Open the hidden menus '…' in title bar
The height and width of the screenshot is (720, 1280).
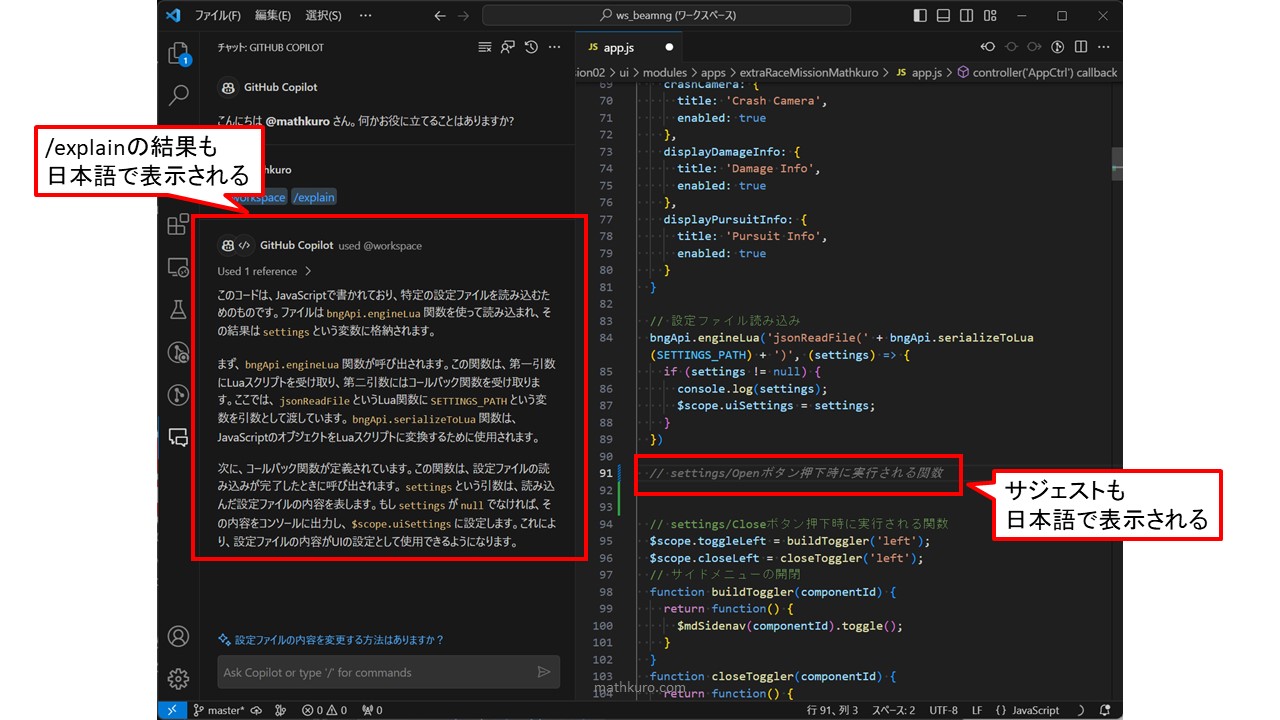click(x=365, y=16)
